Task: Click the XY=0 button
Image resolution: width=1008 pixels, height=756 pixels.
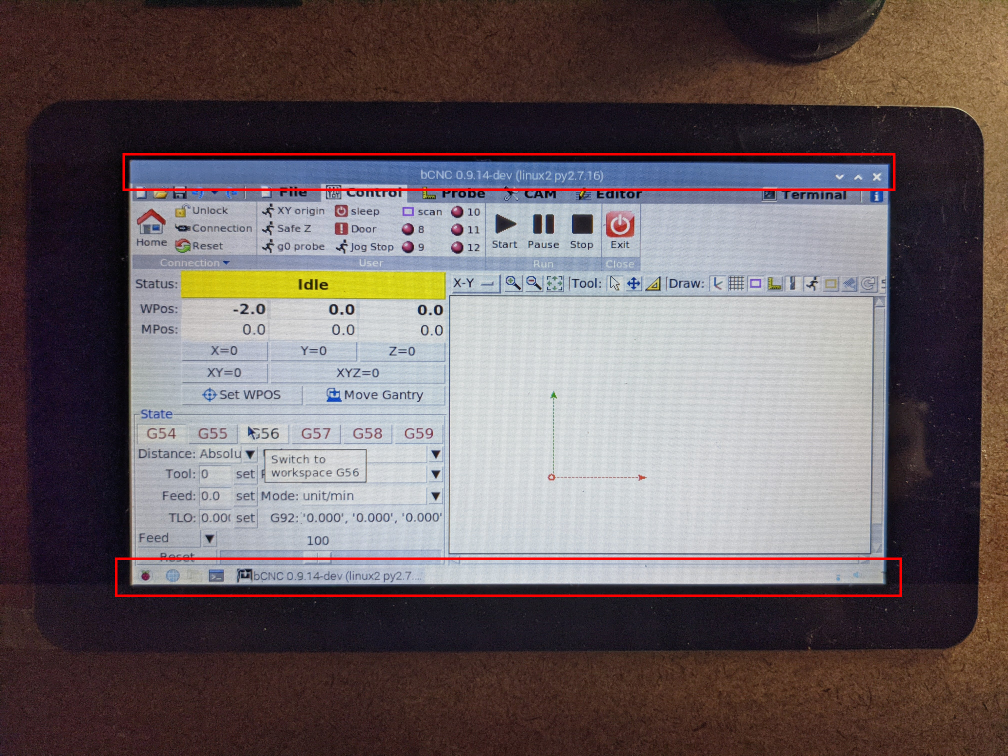Action: [x=224, y=373]
